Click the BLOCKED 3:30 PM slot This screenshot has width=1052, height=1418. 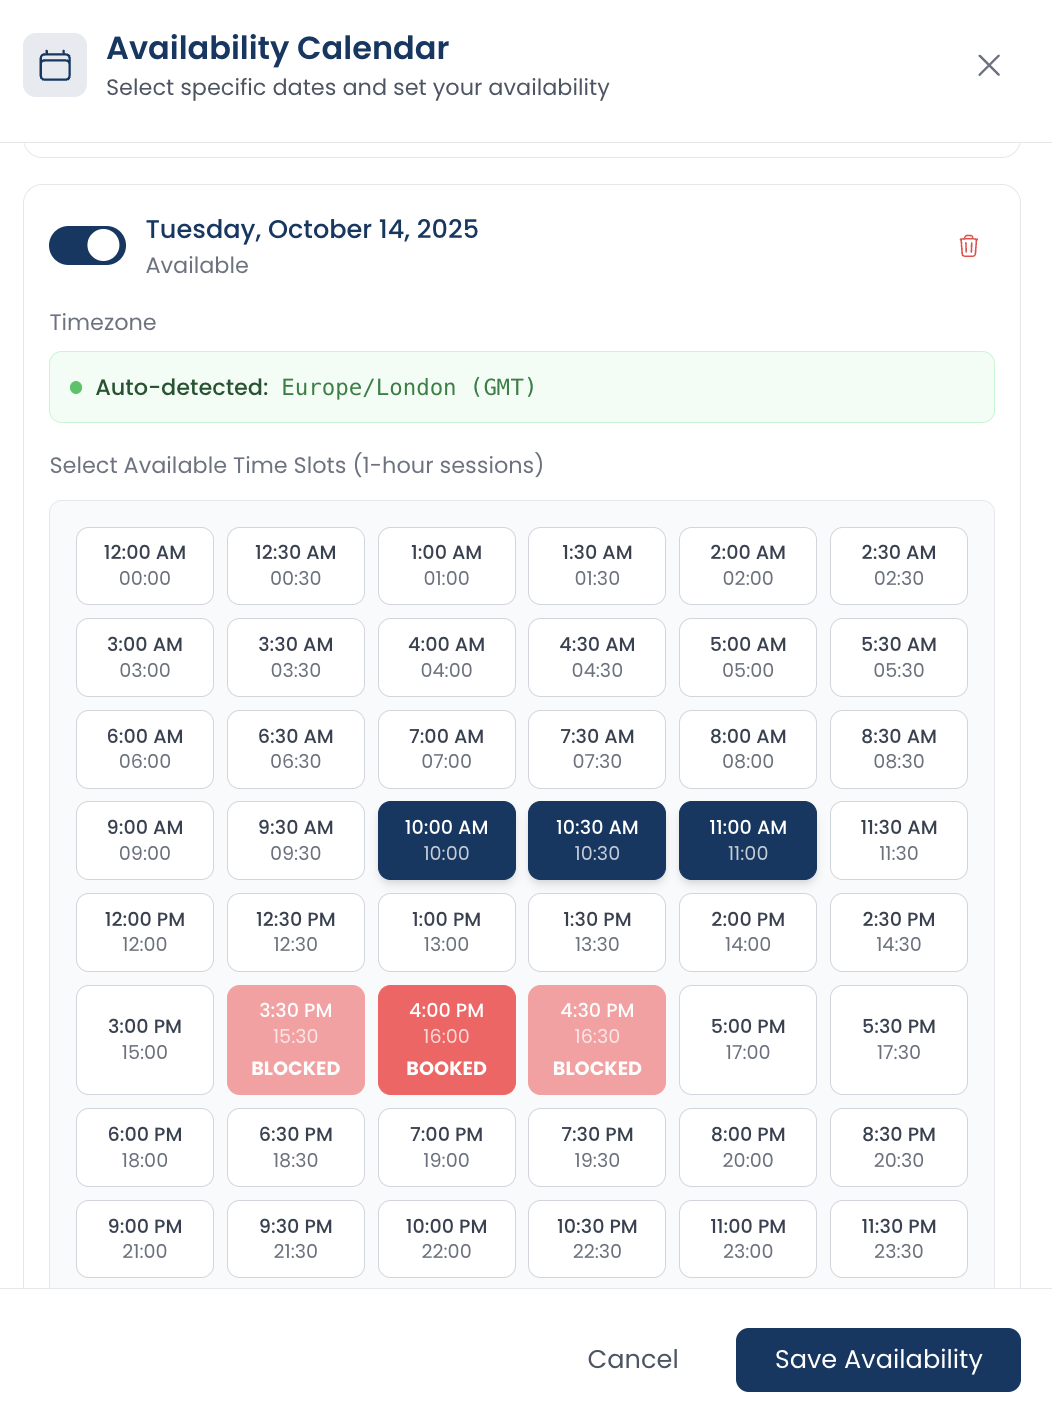[295, 1039]
